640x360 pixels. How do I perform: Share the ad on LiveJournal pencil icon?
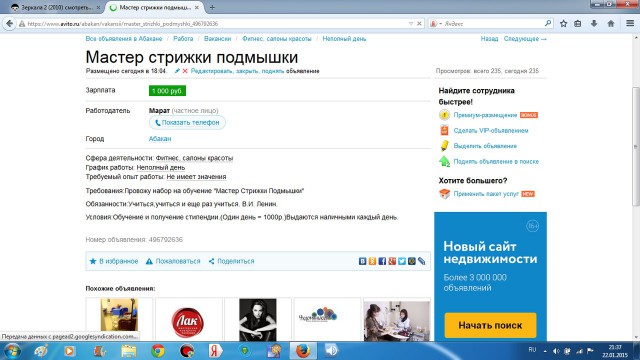tap(422, 261)
